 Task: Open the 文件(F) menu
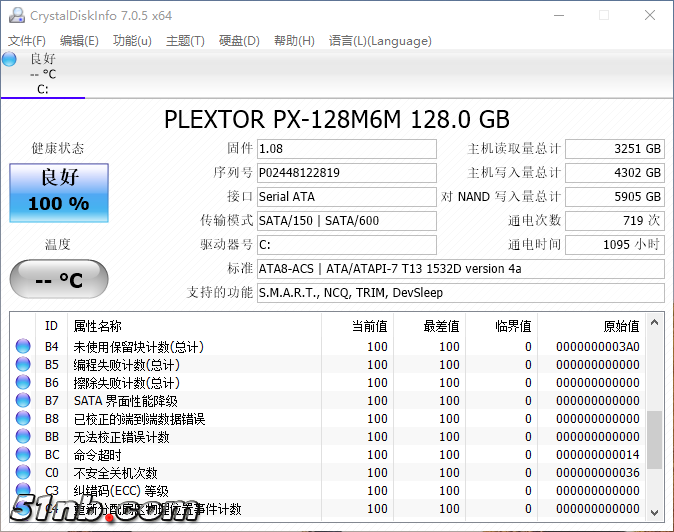pyautogui.click(x=27, y=41)
